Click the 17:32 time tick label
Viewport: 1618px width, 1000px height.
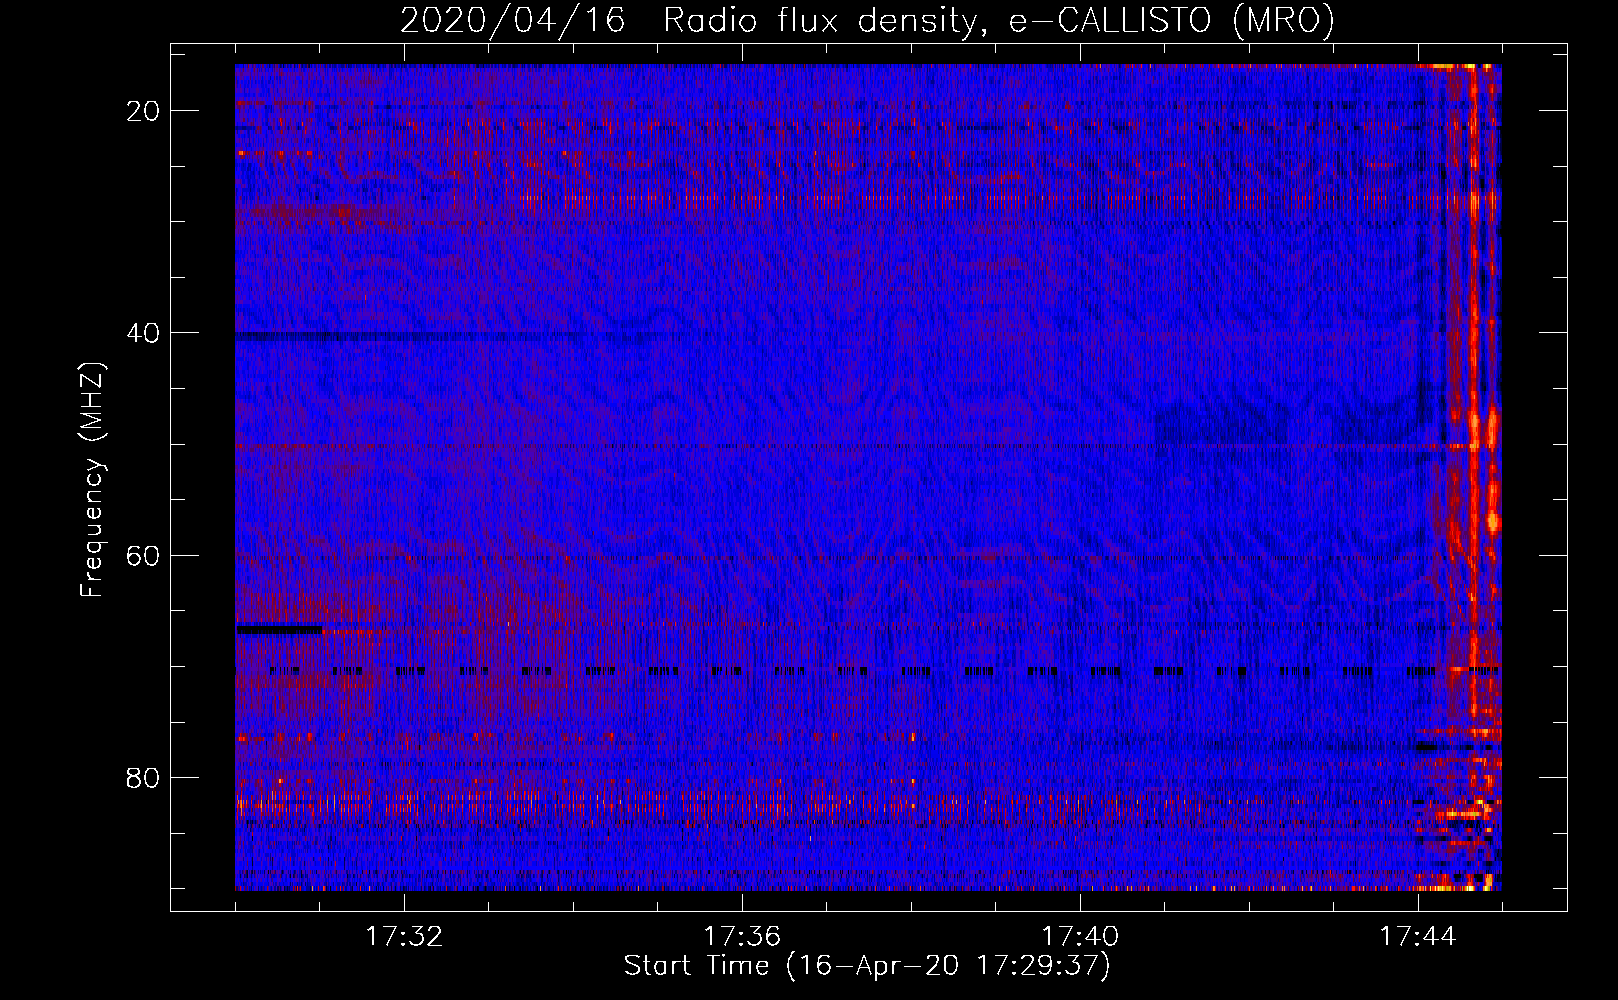coord(404,937)
